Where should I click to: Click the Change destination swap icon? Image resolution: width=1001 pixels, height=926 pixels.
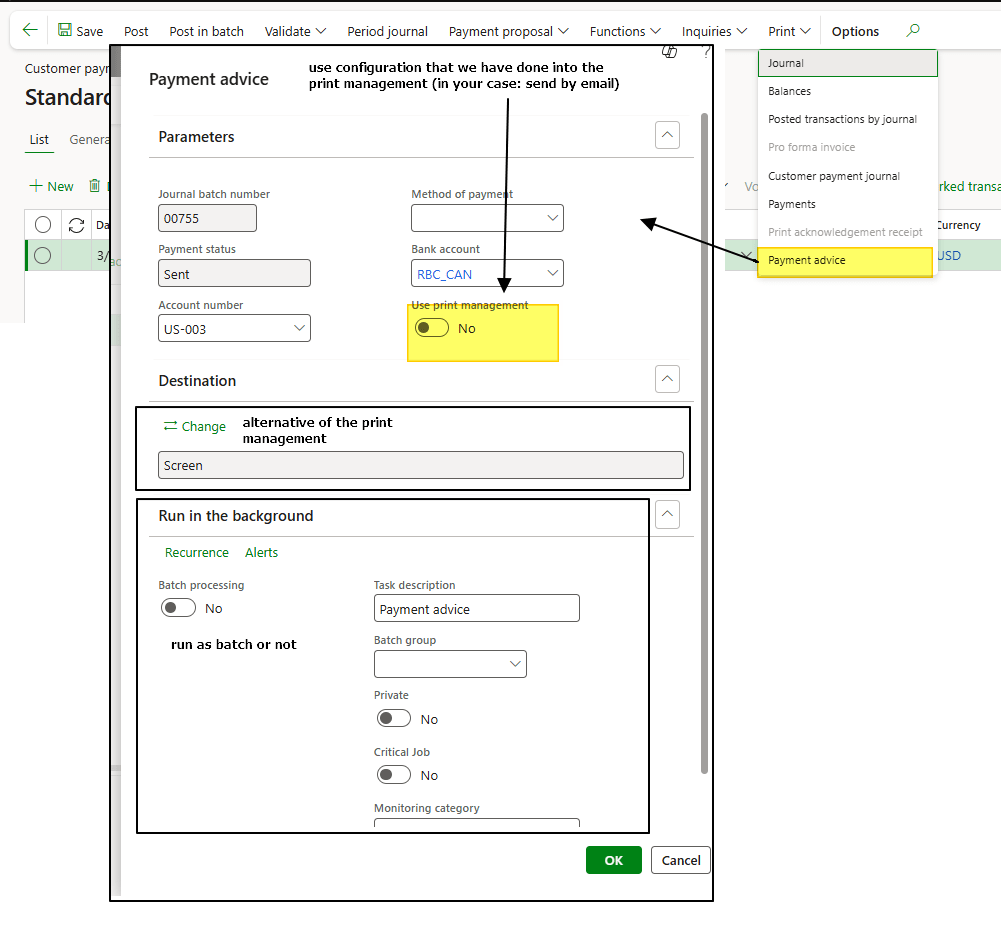[x=170, y=426]
